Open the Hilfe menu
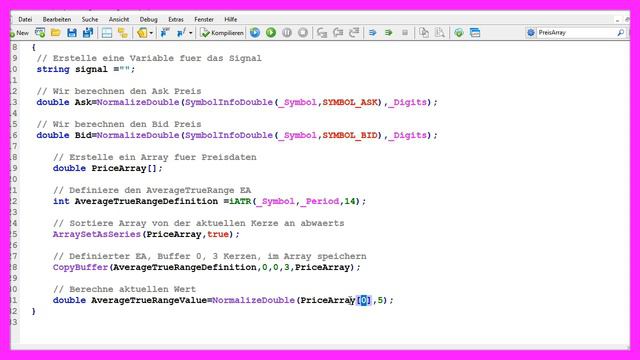640x360 pixels. point(231,19)
